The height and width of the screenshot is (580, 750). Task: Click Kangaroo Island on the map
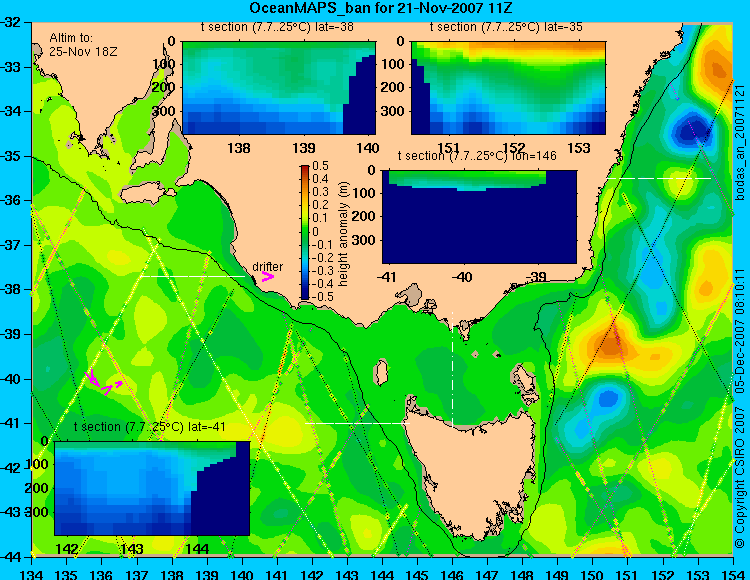145,194
